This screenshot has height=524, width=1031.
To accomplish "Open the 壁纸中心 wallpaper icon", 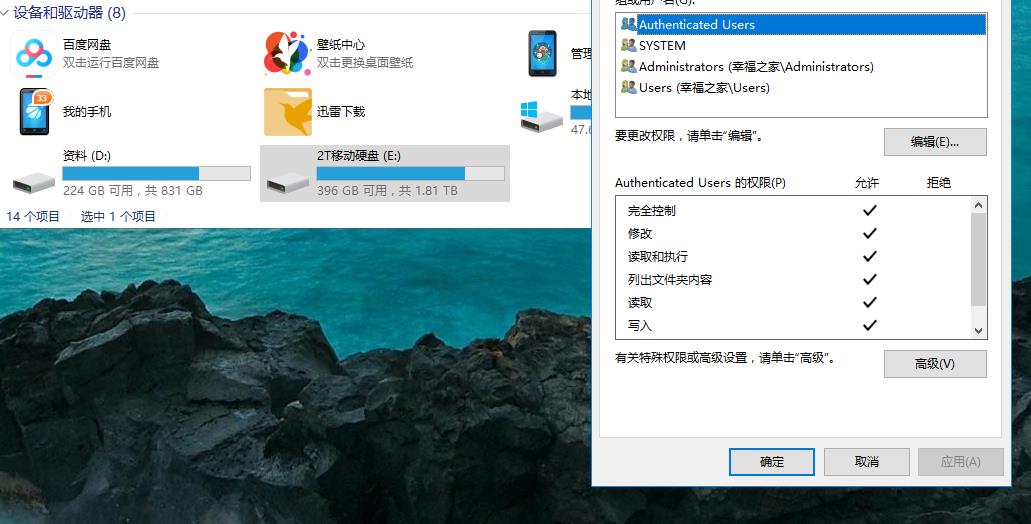I will point(287,53).
